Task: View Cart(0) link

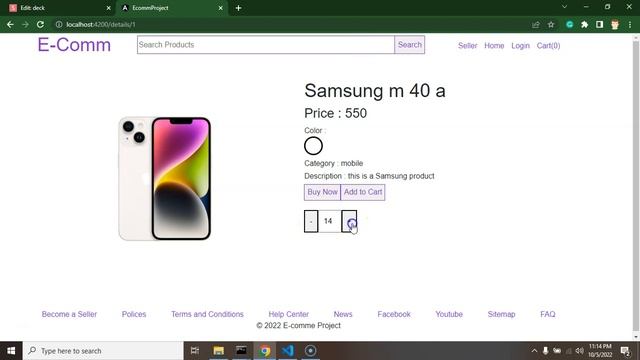Action: [x=548, y=46]
